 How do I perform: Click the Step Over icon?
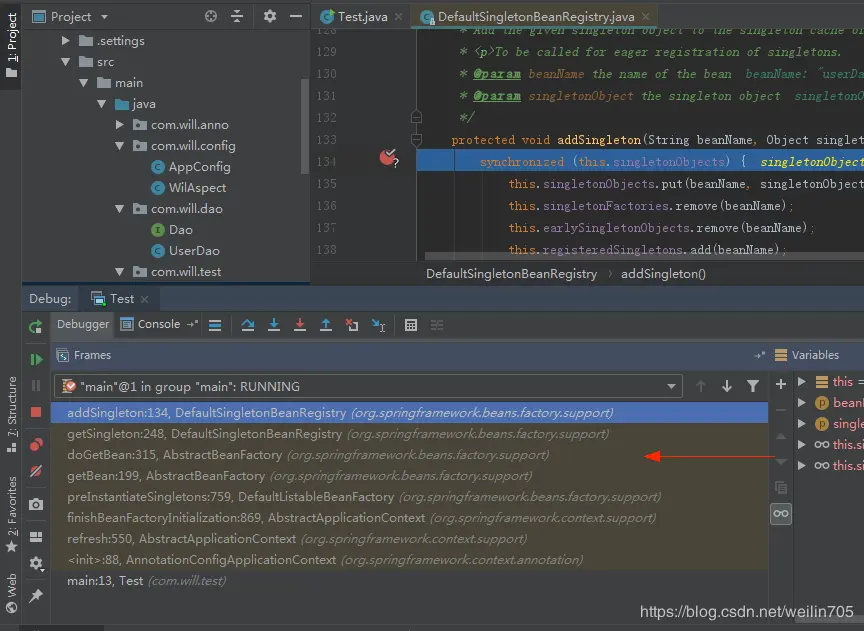click(x=248, y=325)
